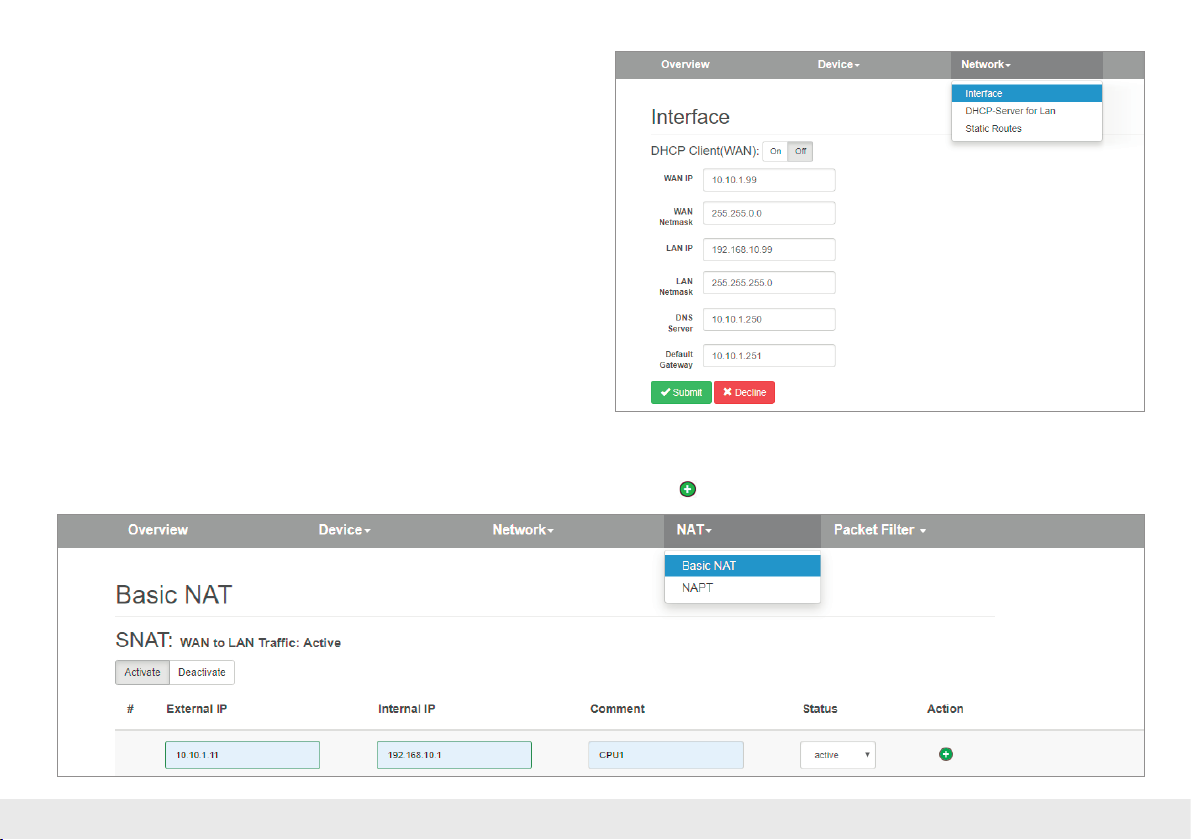The height and width of the screenshot is (840, 1192).
Task: Expand the Packet Filter dropdown menu
Action: pyautogui.click(x=879, y=530)
